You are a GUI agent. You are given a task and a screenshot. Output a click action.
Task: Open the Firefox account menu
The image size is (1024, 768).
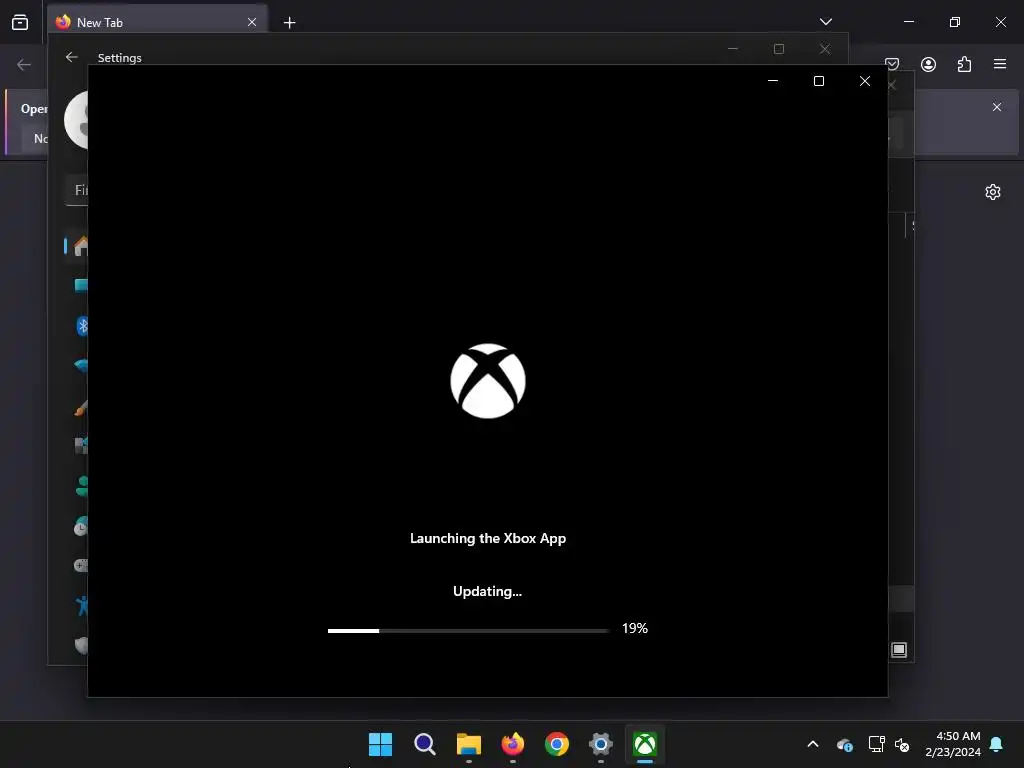tap(928, 64)
